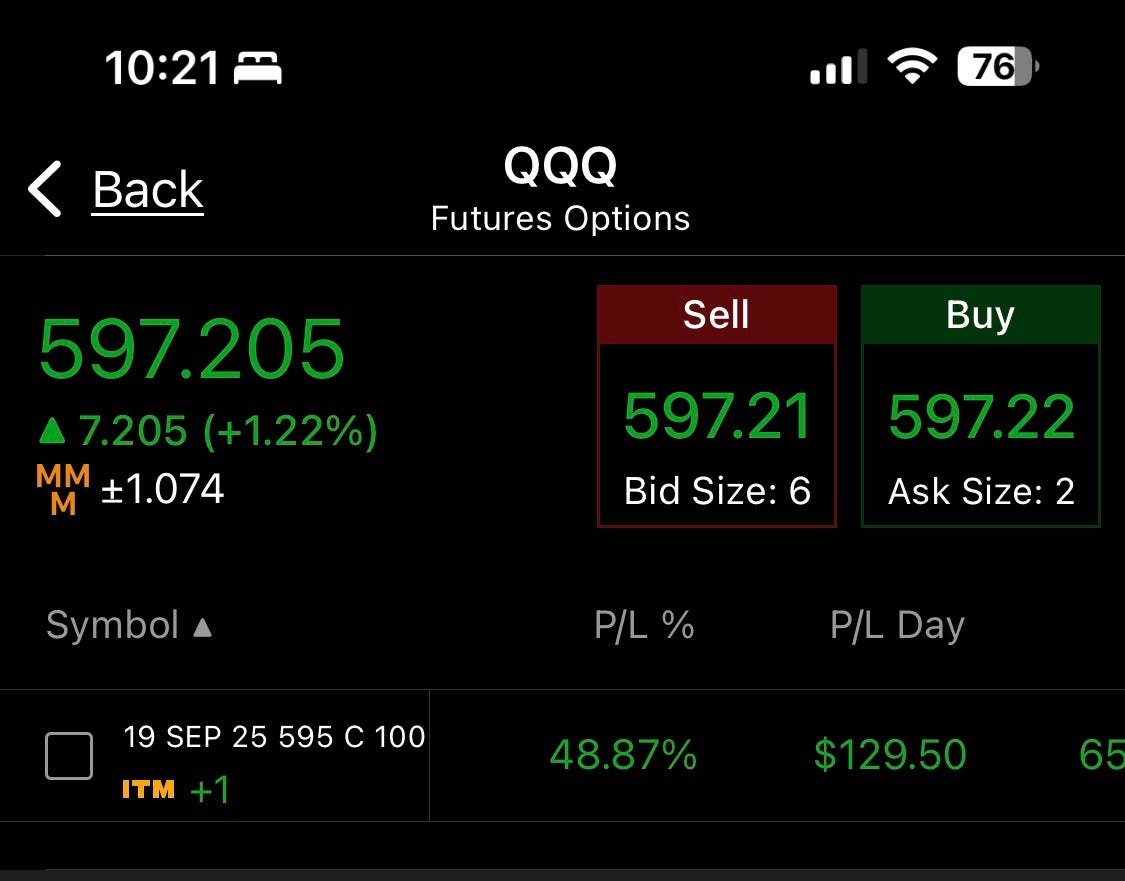Sort positions by P/L % column
The image size is (1125, 881).
[x=644, y=625]
